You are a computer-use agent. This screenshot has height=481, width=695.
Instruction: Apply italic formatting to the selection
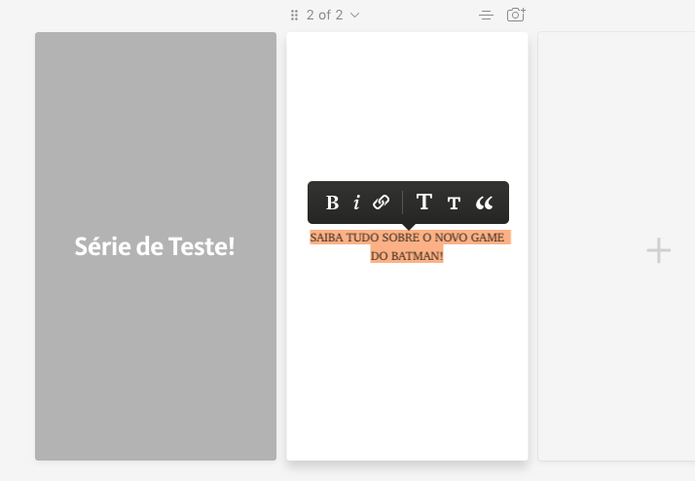(x=357, y=203)
